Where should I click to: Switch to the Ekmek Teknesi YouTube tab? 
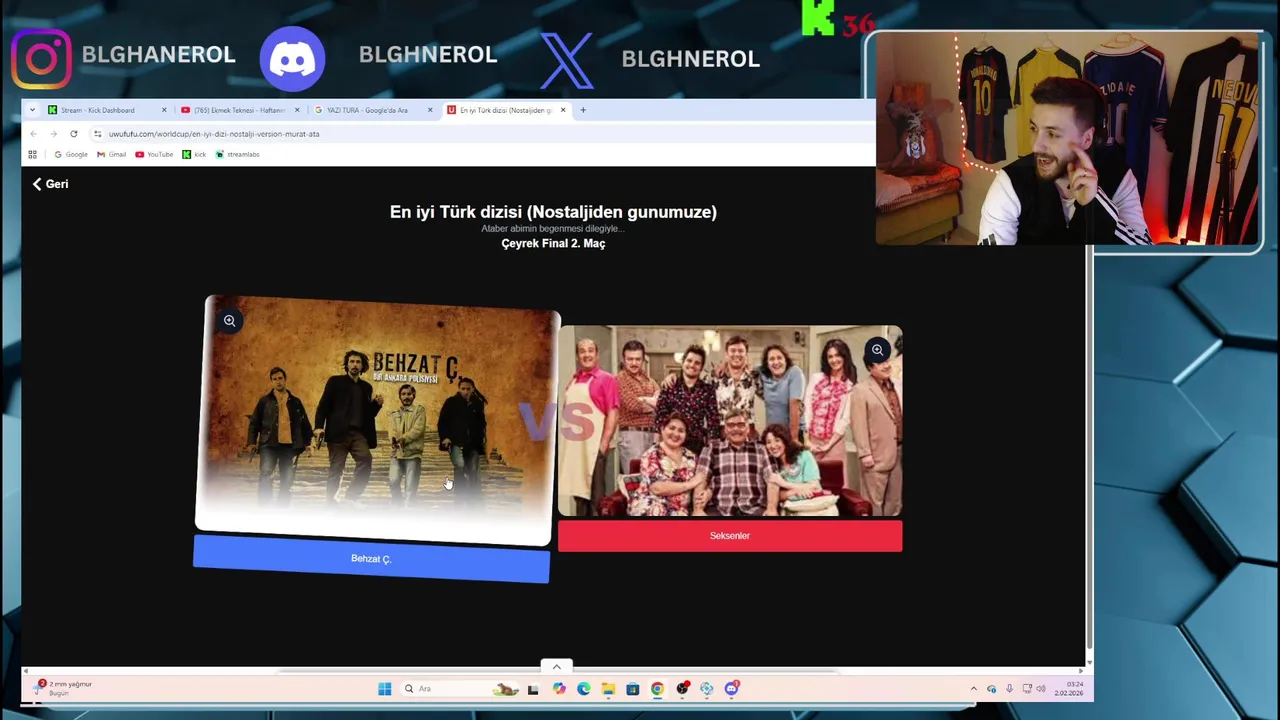[x=239, y=110]
